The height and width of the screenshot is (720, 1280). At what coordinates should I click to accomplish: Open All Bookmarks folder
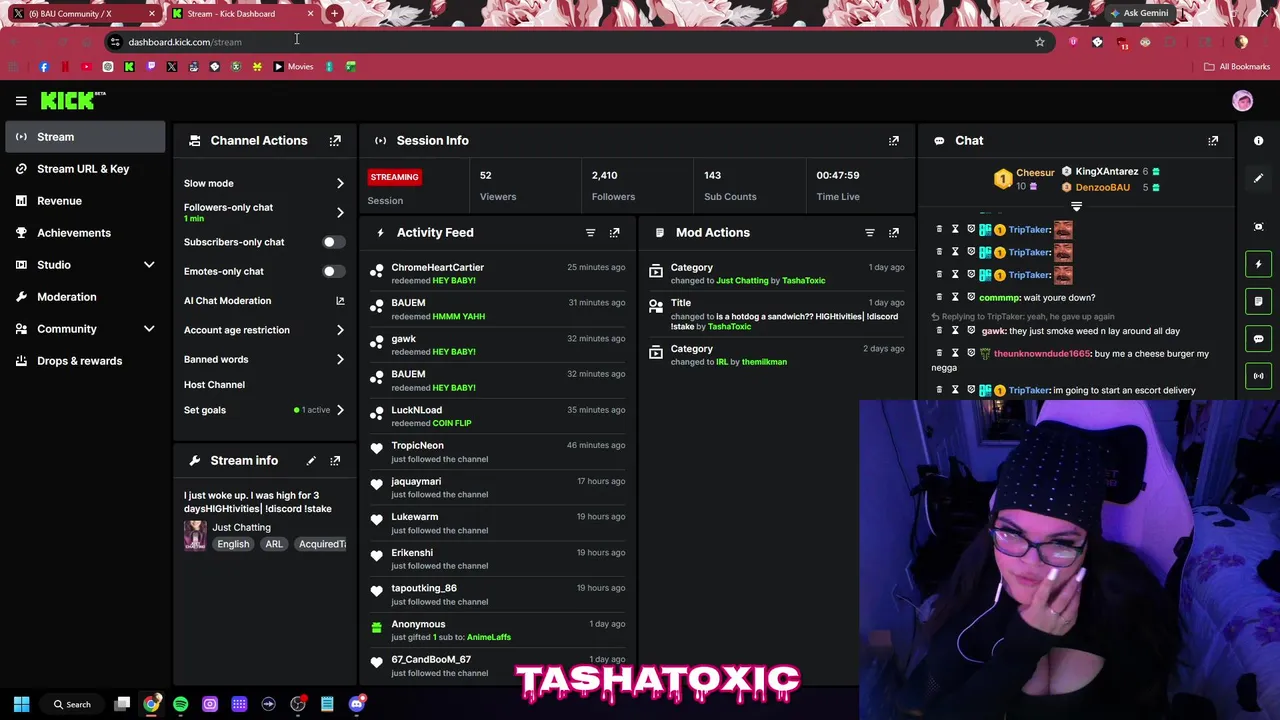pyautogui.click(x=1237, y=67)
